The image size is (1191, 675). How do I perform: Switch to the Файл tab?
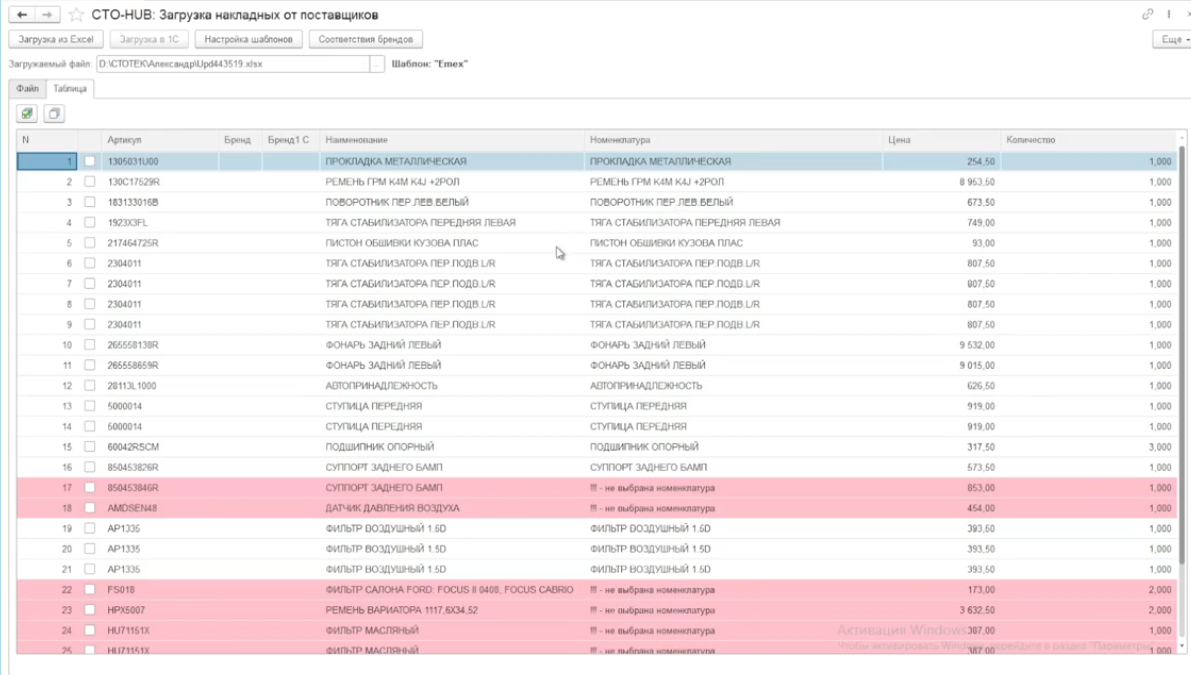[27, 89]
